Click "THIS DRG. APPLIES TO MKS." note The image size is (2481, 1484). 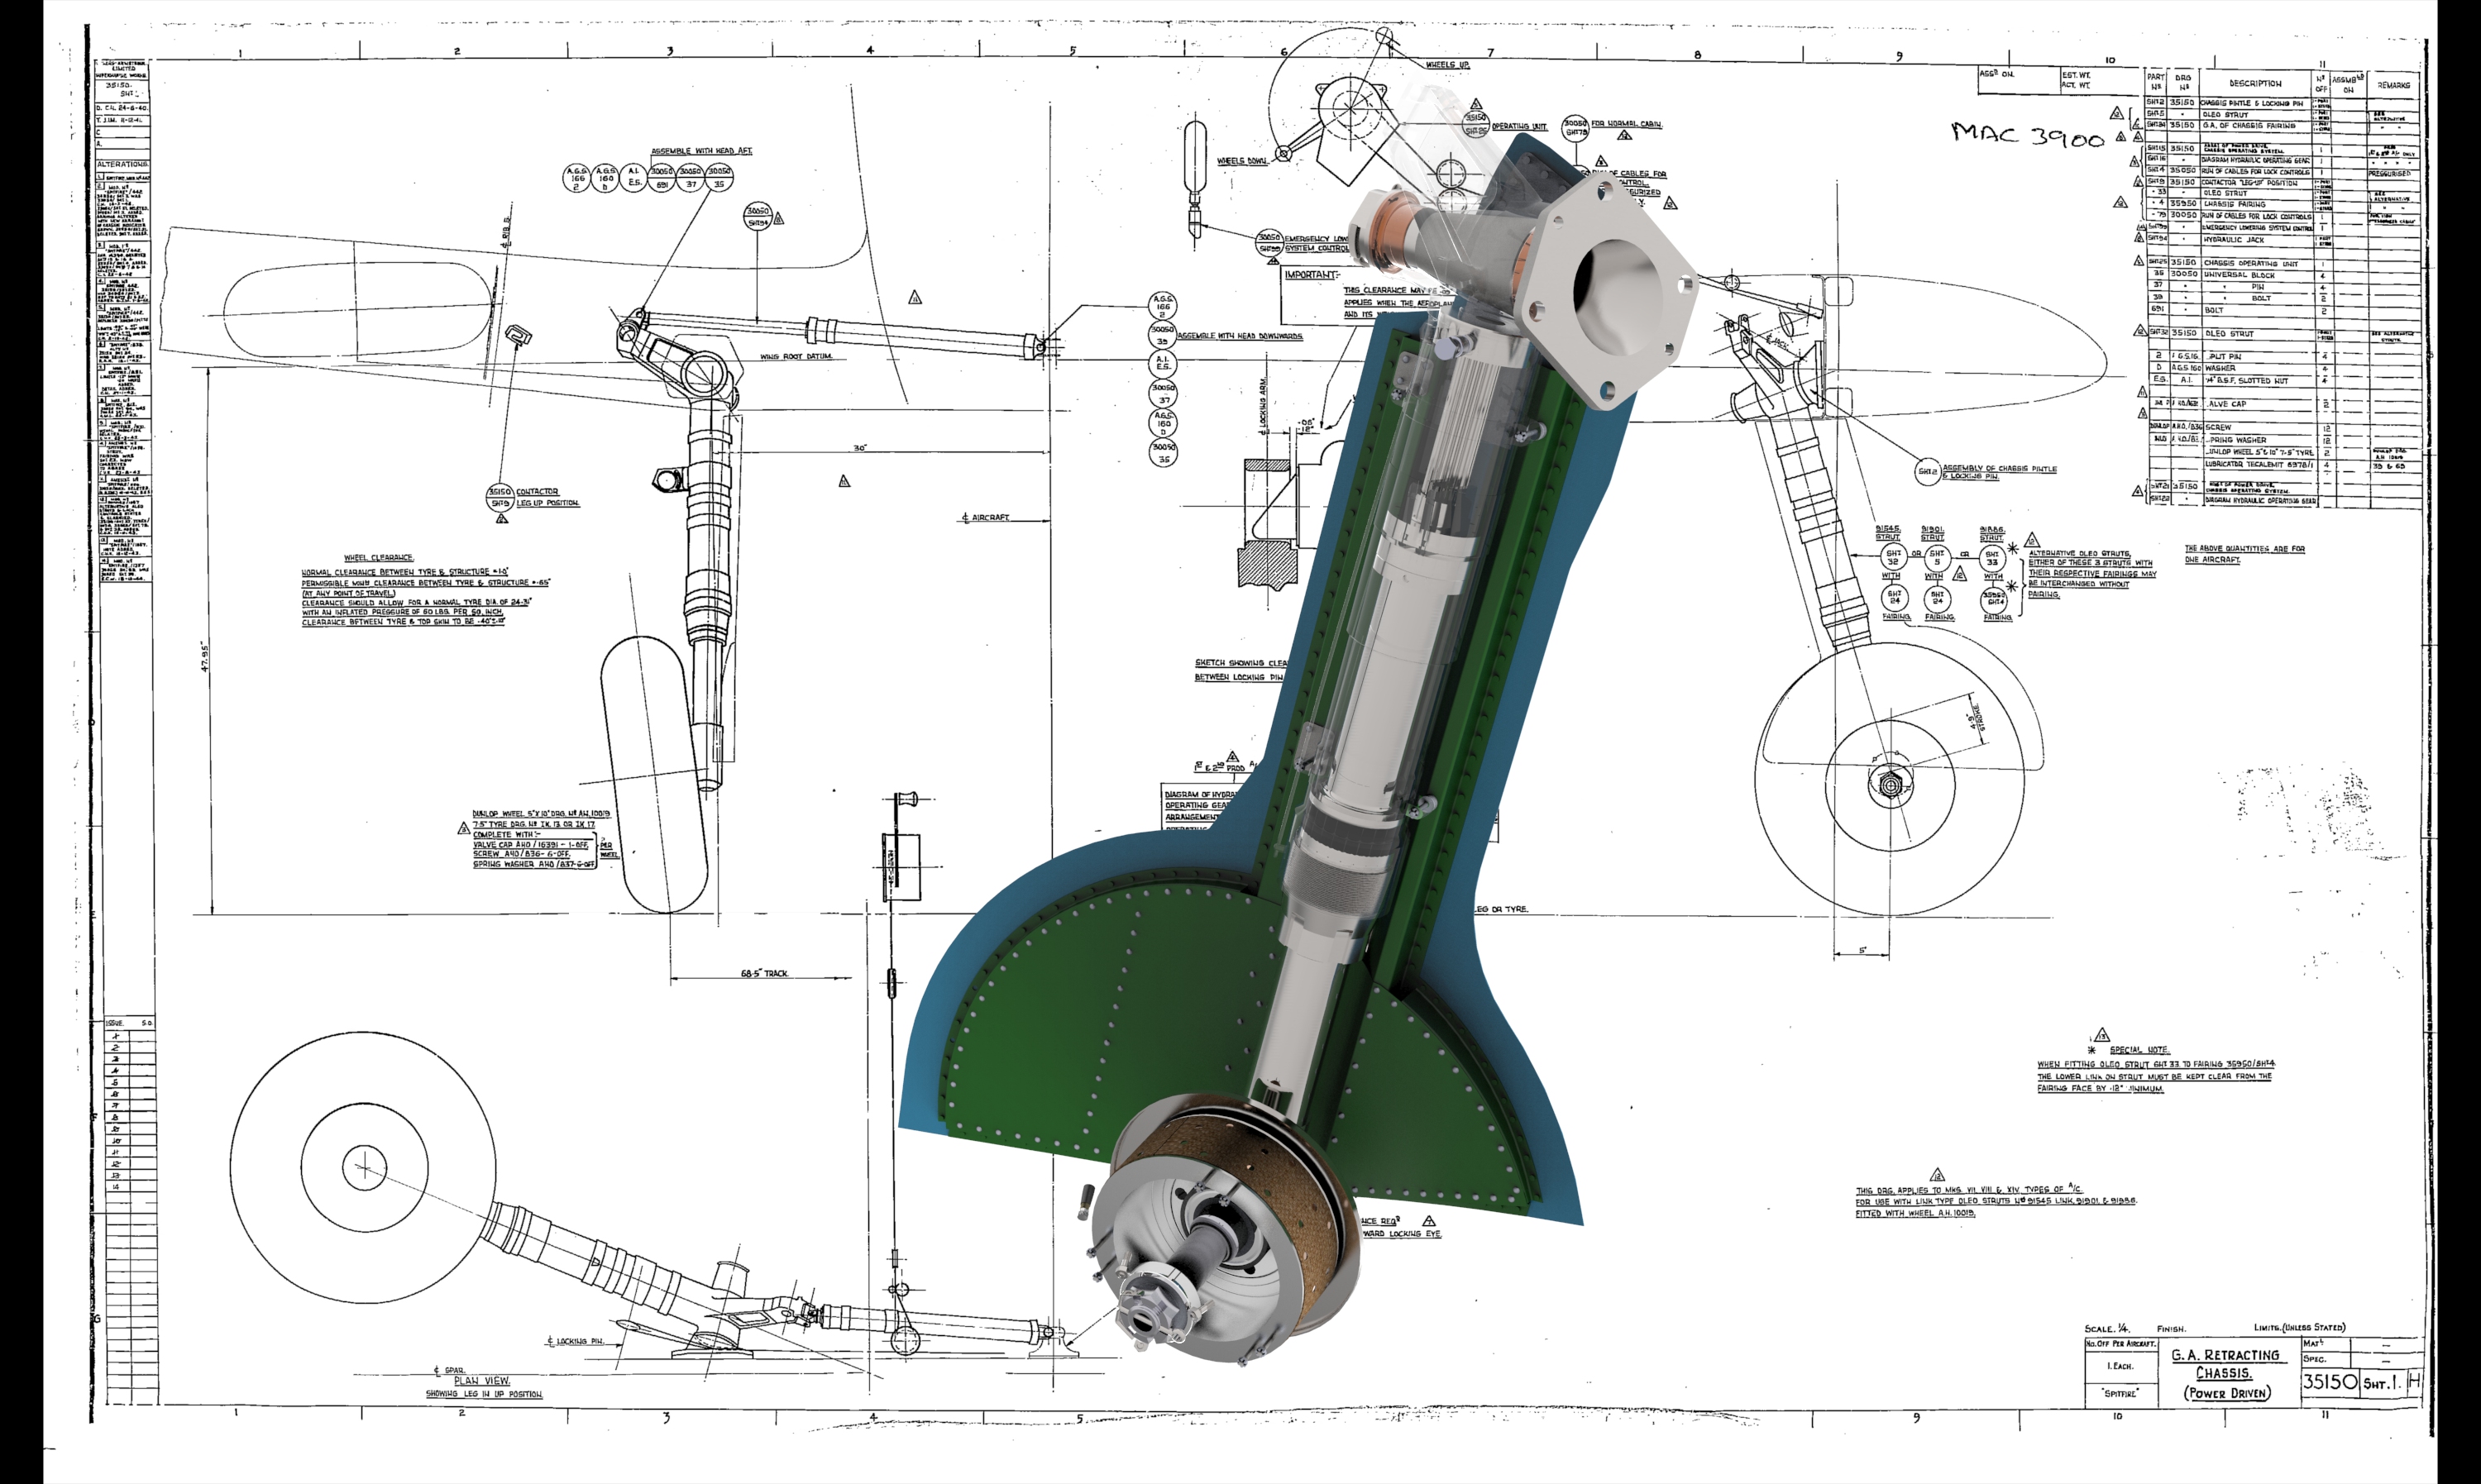1968,1190
